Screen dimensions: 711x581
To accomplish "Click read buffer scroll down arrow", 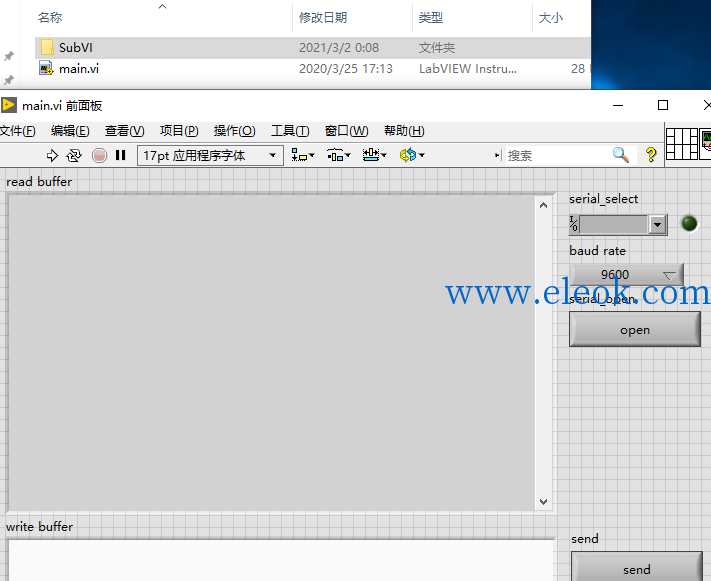I will [543, 502].
